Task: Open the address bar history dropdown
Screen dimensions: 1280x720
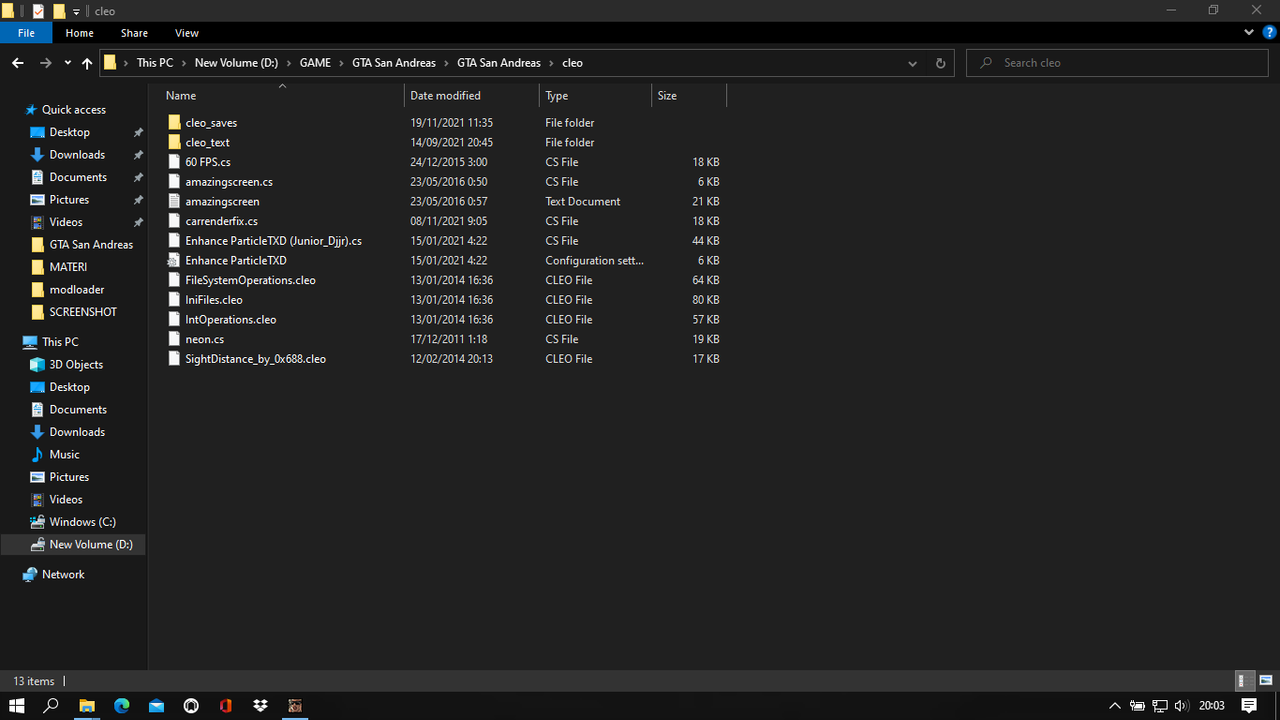Action: [912, 63]
